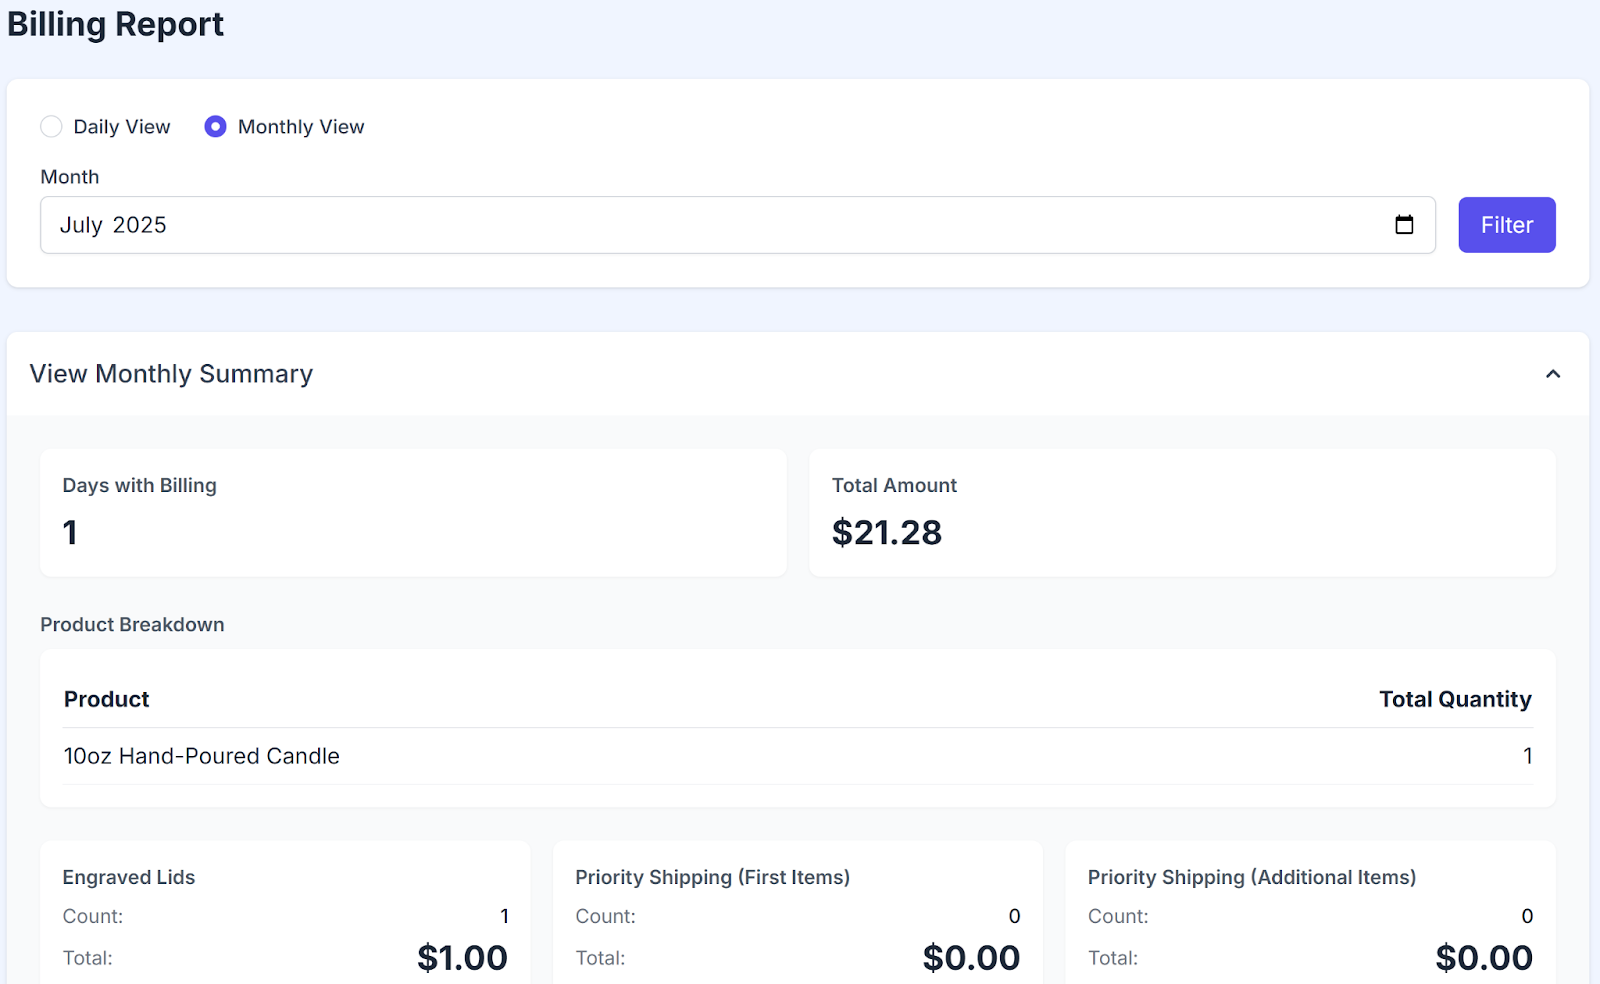The width and height of the screenshot is (1600, 984).
Task: Click the Billing Report page heading
Action: click(116, 24)
